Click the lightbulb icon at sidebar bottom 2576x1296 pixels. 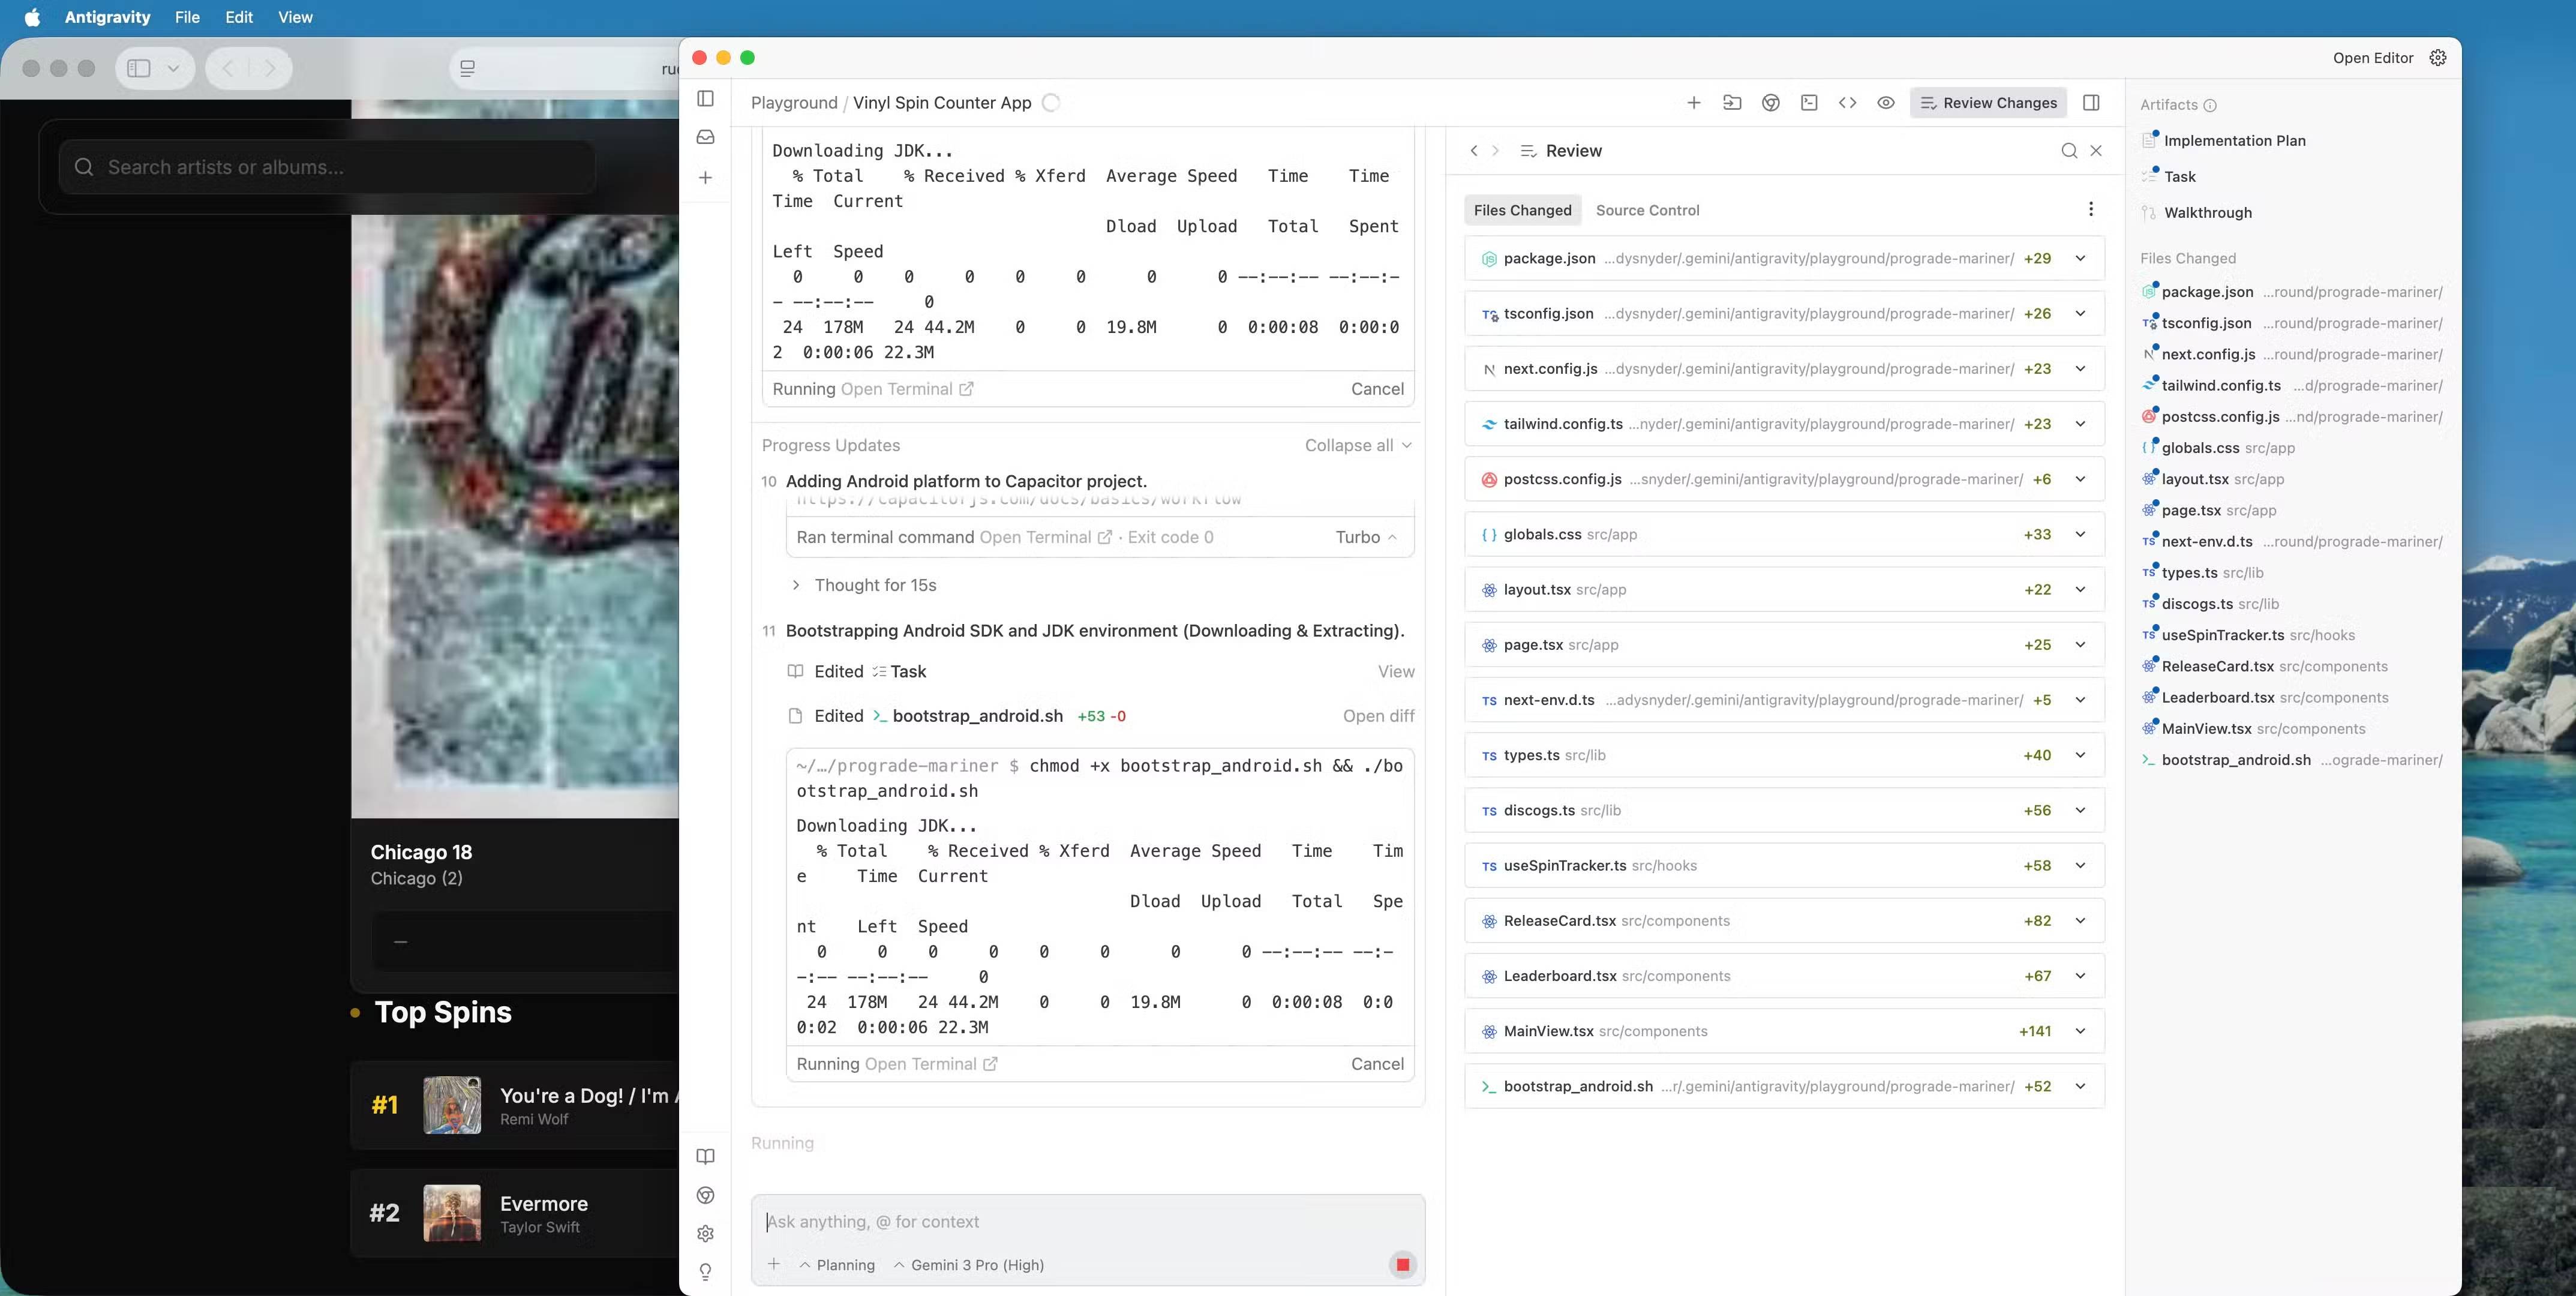(x=705, y=1272)
